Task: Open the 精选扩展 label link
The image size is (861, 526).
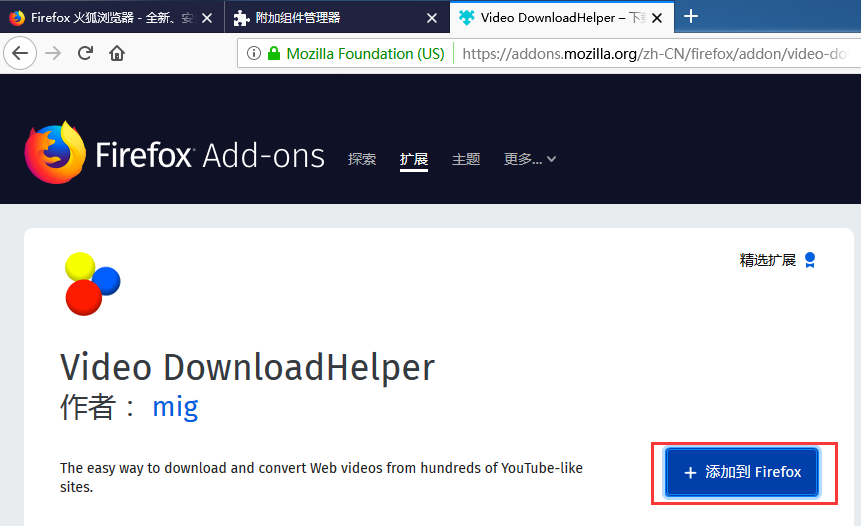Action: pyautogui.click(x=768, y=260)
